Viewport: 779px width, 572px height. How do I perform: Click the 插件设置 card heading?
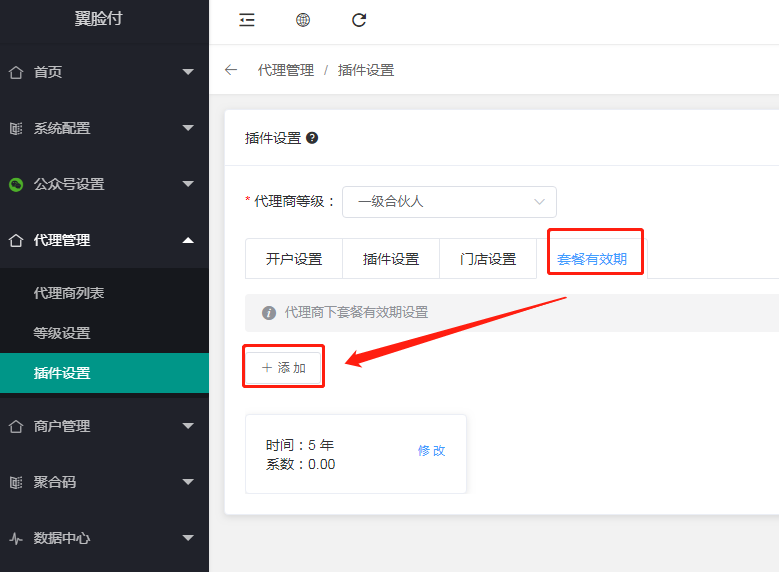(x=273, y=138)
